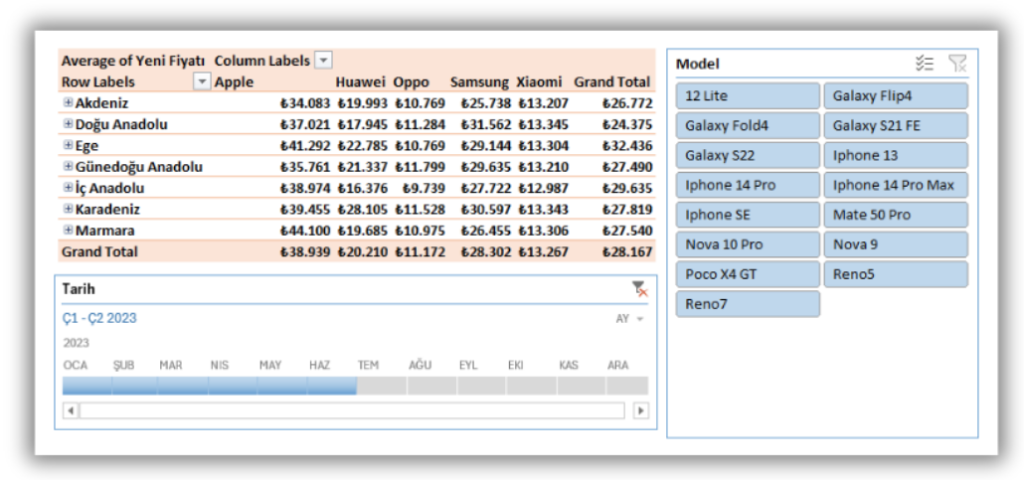
Task: Click the timeline horizontal scrollbar track
Action: coord(352,411)
